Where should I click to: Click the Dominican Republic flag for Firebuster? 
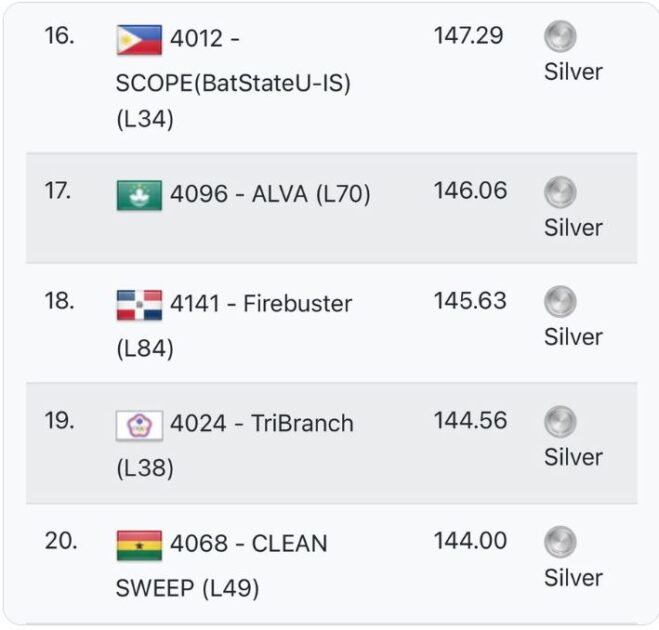tap(139, 305)
